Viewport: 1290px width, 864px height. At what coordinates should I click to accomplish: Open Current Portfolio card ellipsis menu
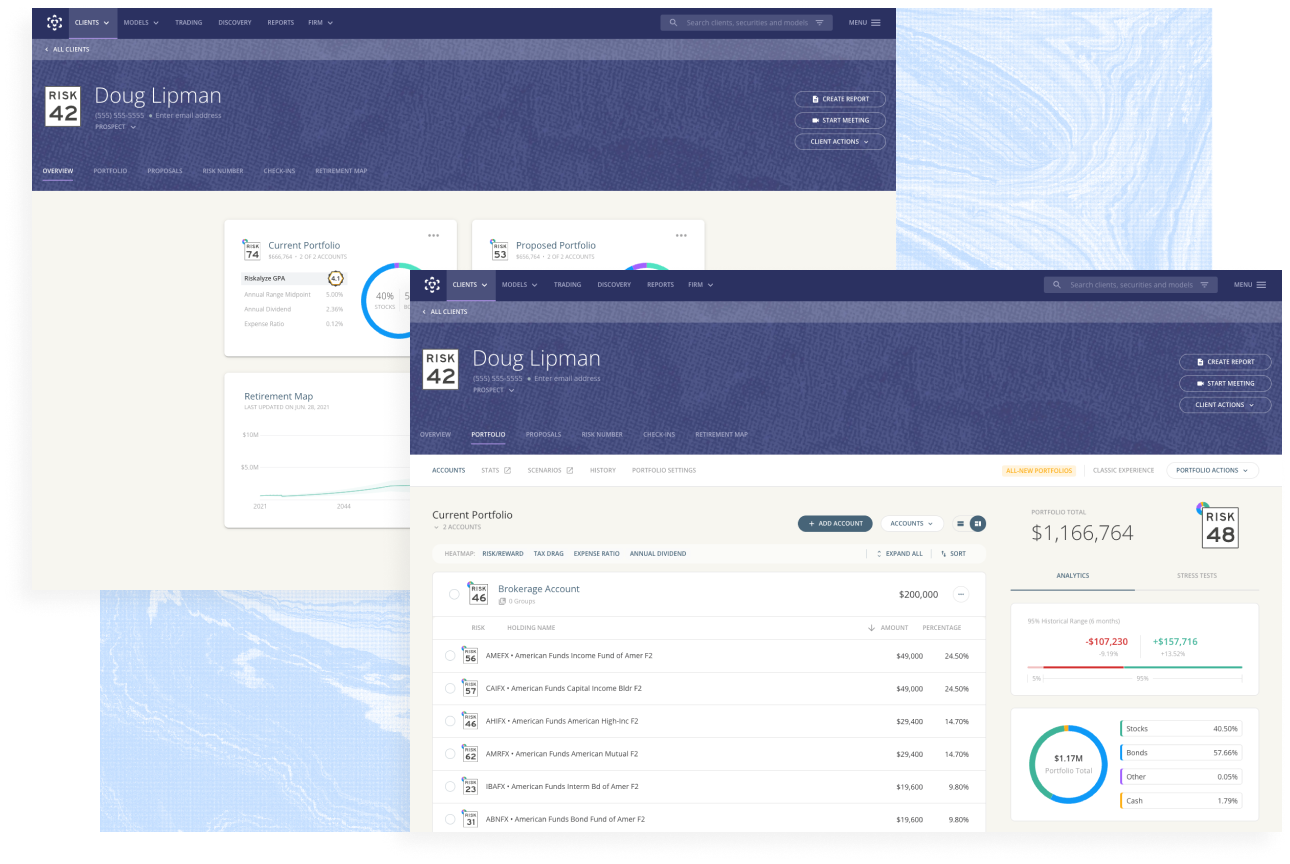[x=433, y=236]
